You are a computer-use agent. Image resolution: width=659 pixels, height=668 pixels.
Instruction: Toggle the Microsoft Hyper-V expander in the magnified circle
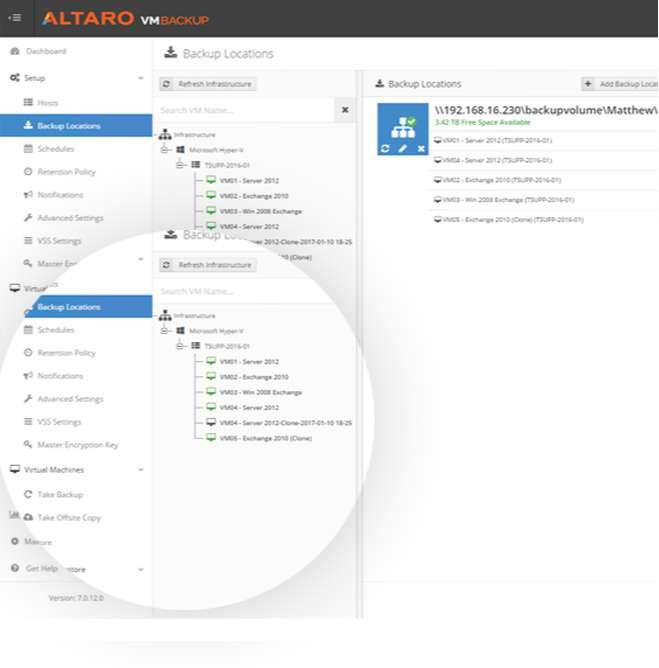(x=164, y=331)
